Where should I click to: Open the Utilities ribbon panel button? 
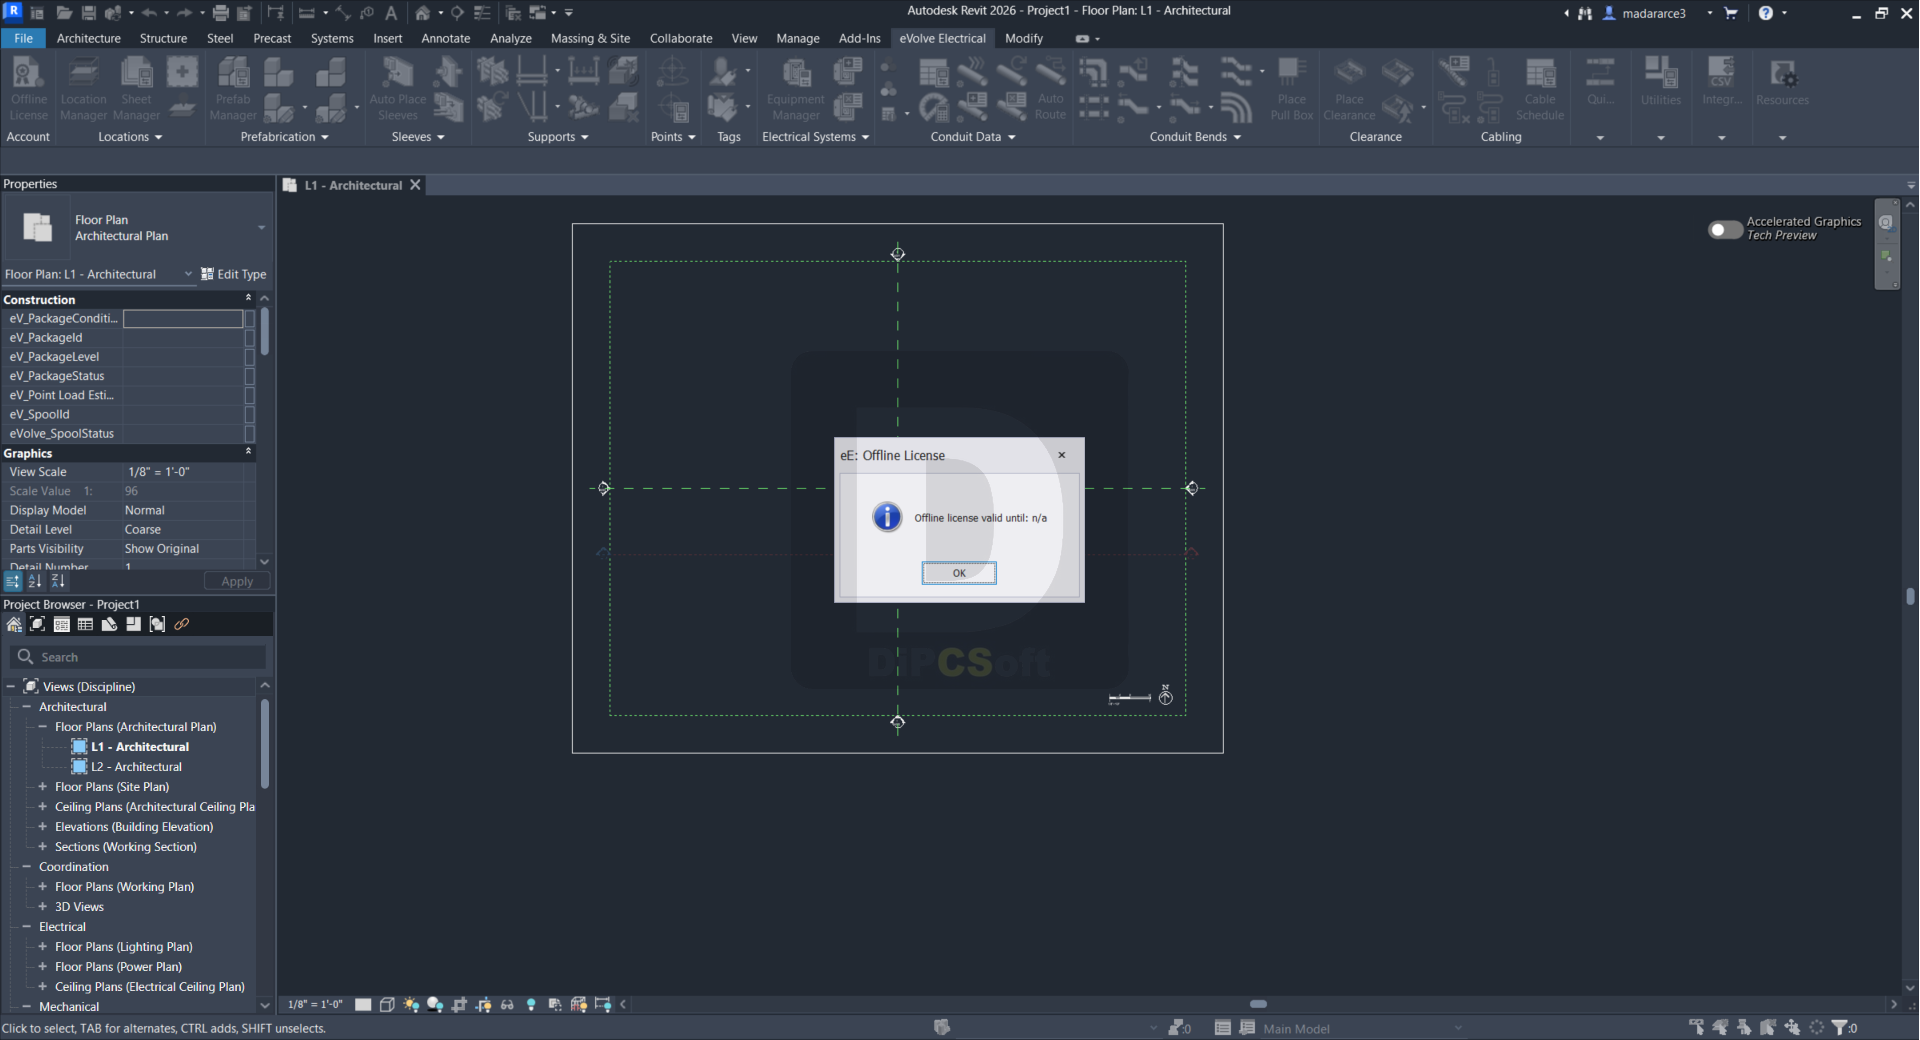click(x=1661, y=80)
